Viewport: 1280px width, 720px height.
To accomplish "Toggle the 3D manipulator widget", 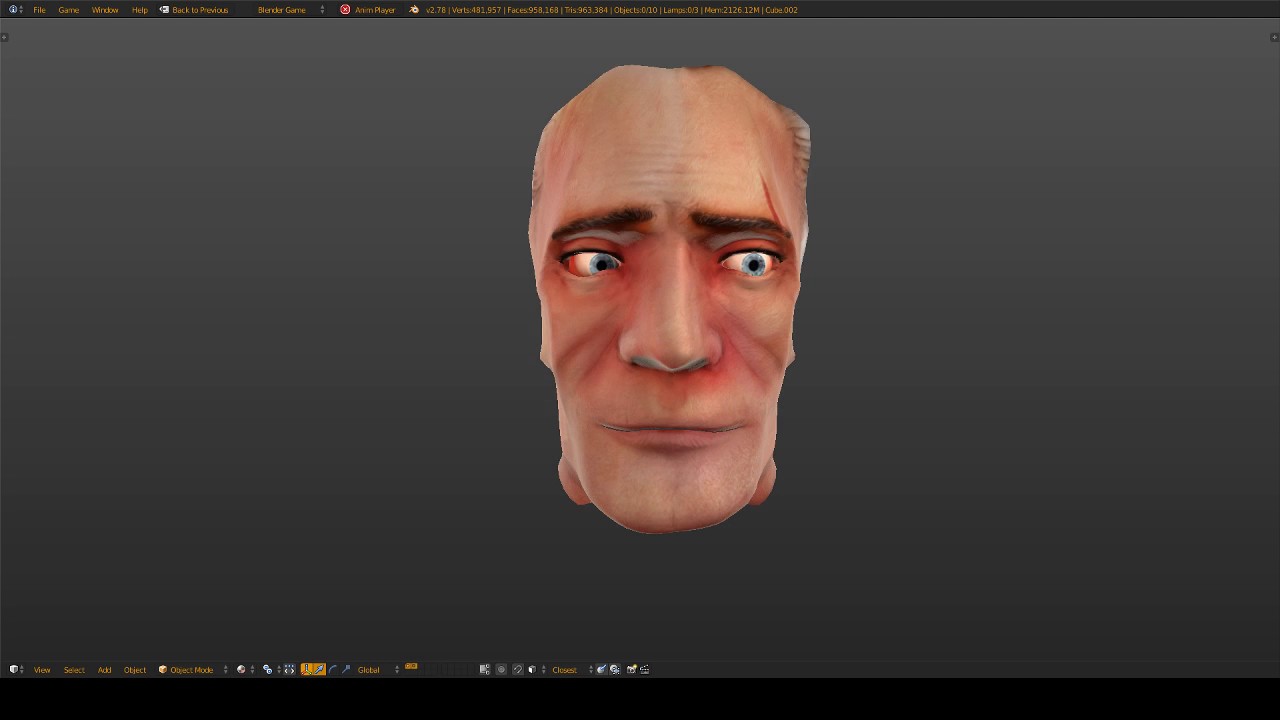I will click(306, 670).
